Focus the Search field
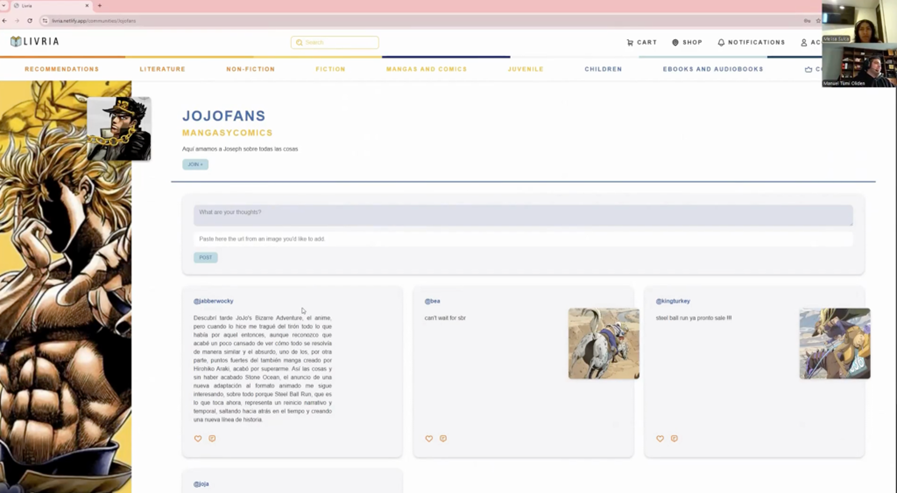Viewport: 897px width, 493px height. [x=335, y=42]
